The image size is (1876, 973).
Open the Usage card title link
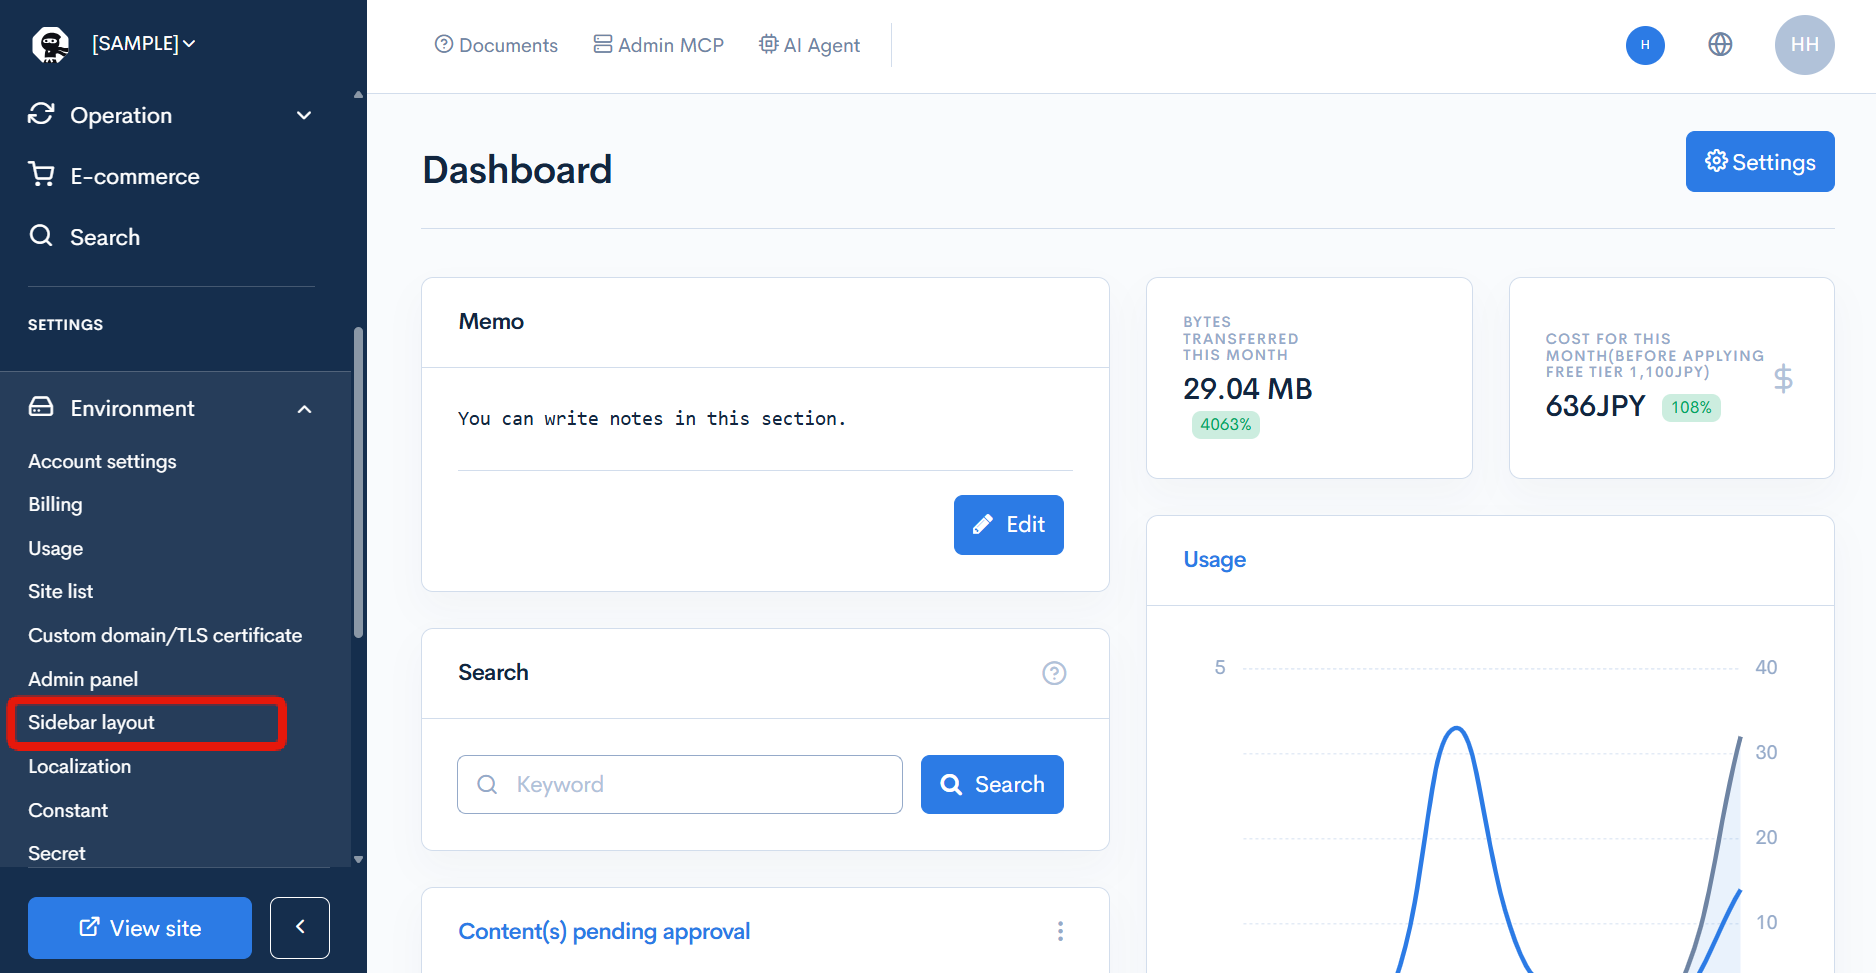pos(1215,560)
